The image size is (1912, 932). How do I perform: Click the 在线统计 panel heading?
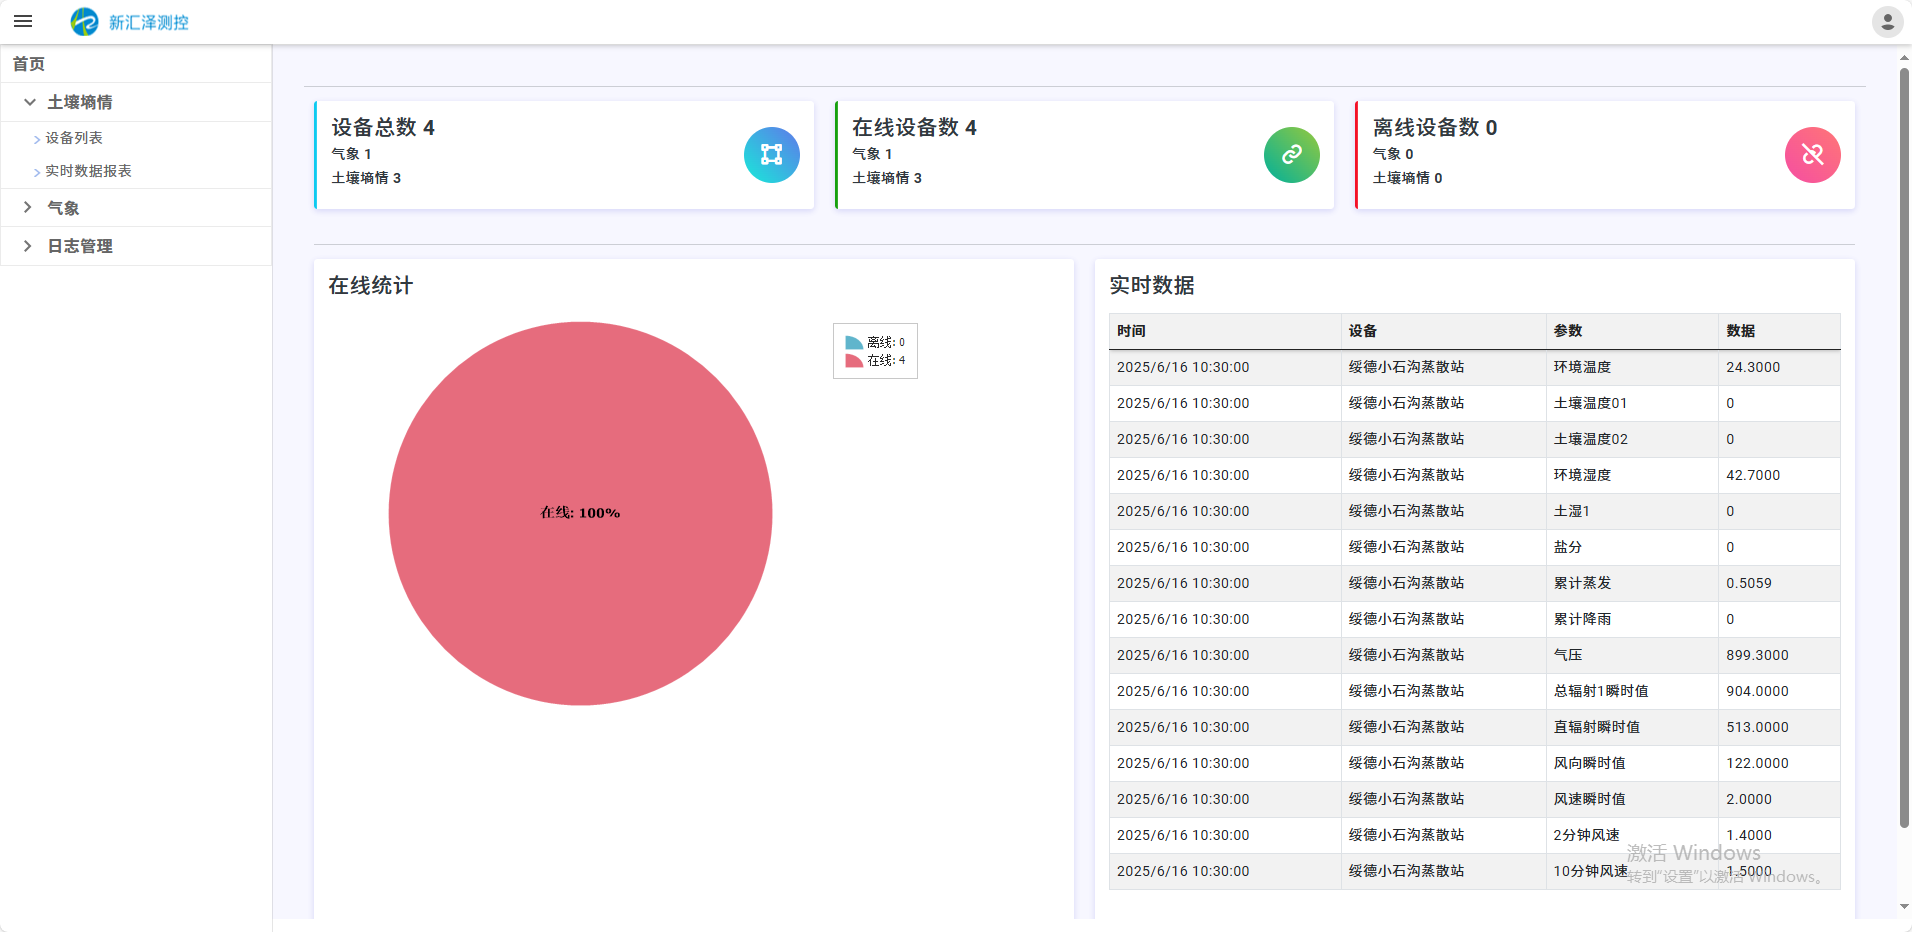[x=371, y=286]
